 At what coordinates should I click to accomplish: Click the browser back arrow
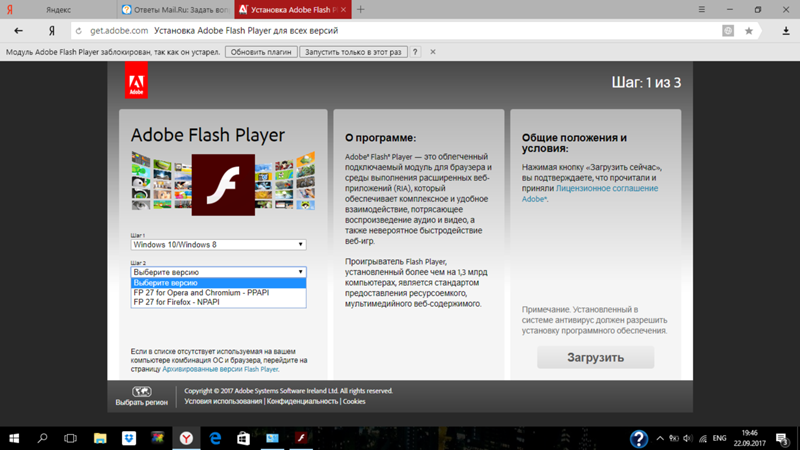click(x=18, y=31)
